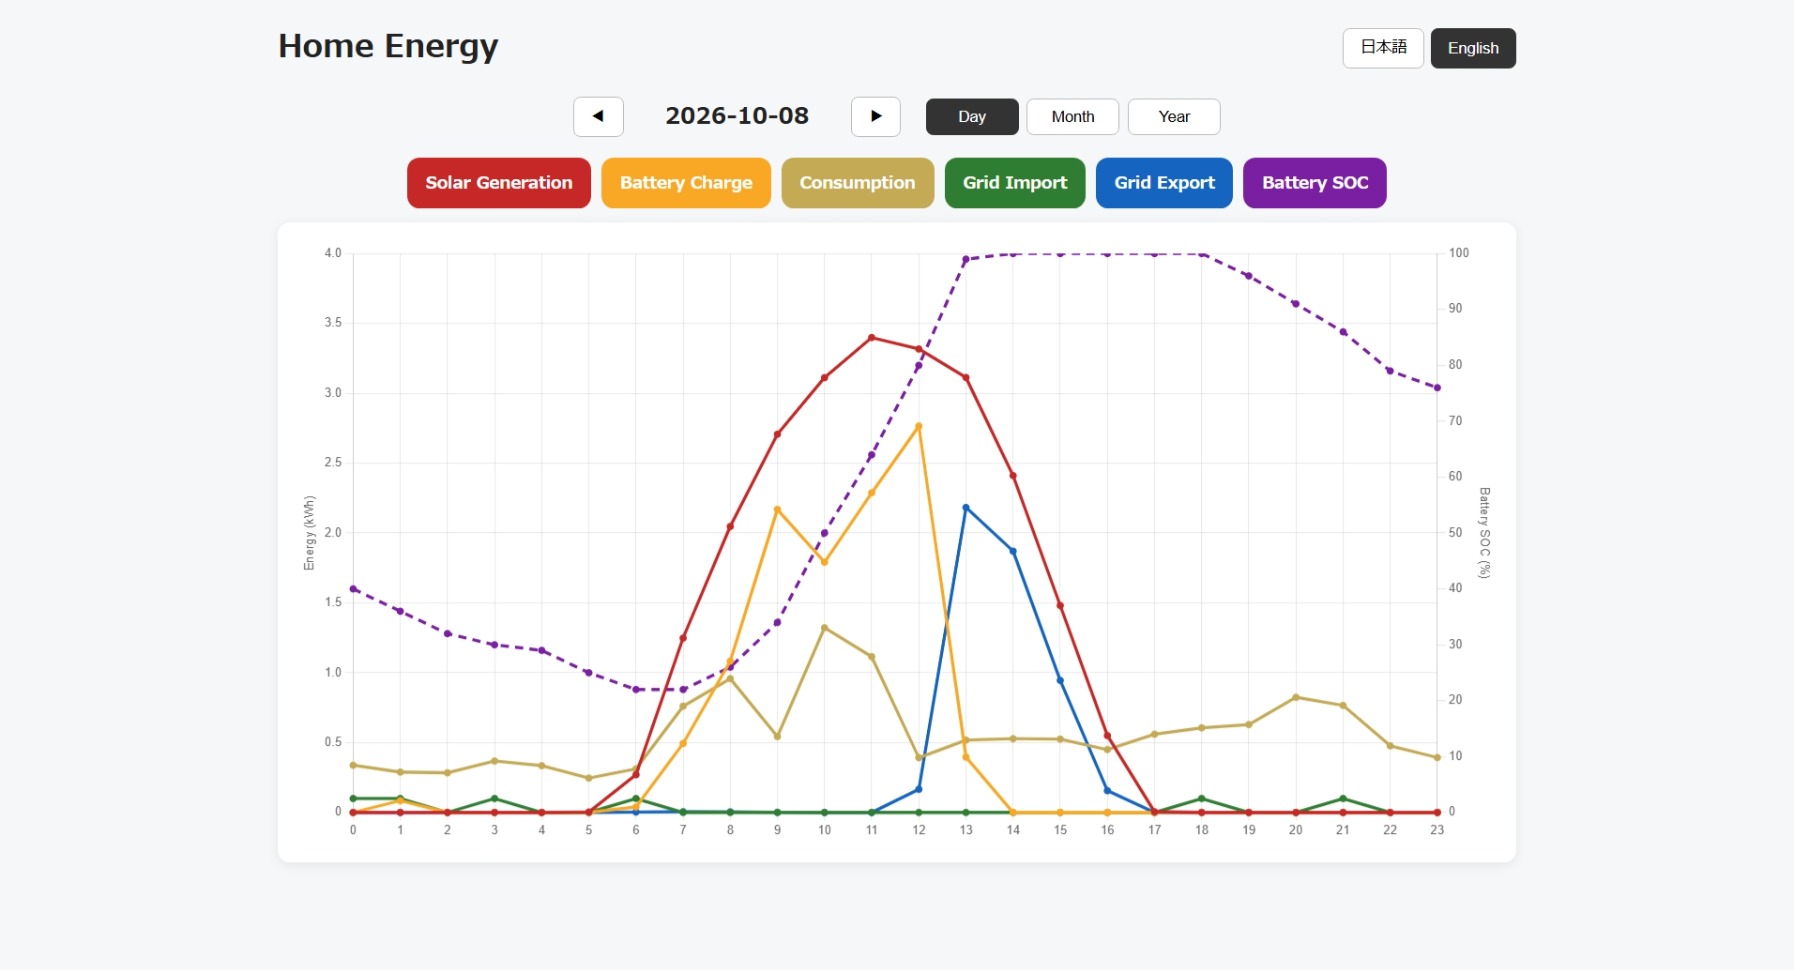Click right axis value 100
Image resolution: width=1794 pixels, height=970 pixels.
click(1459, 253)
